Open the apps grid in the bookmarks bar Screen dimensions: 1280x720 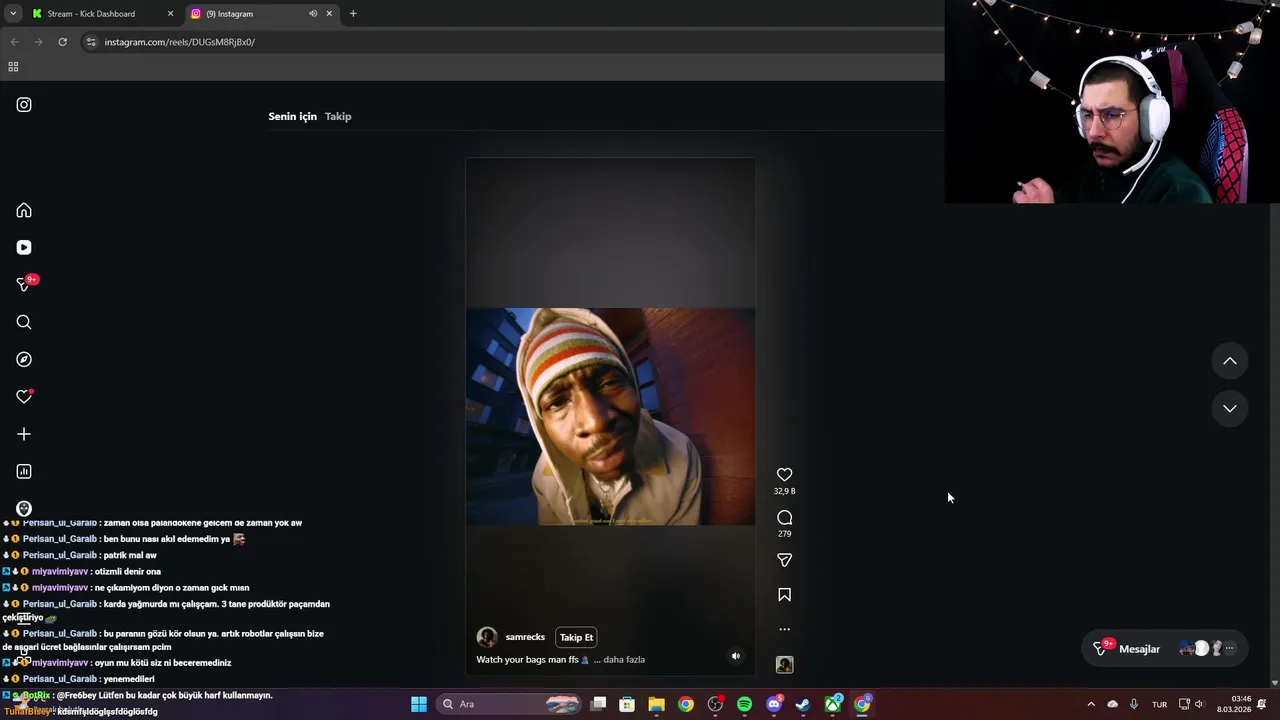tap(13, 67)
